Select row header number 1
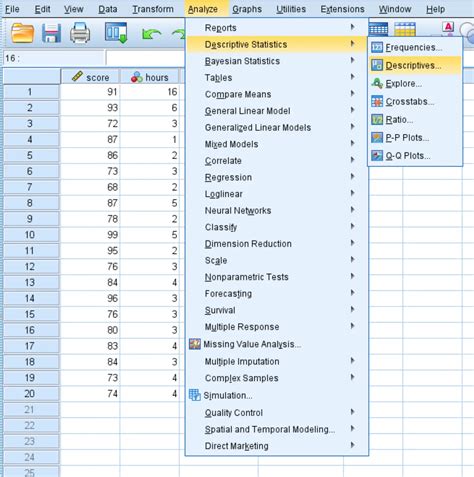Viewport: 474px width, 477px height. pyautogui.click(x=31, y=92)
